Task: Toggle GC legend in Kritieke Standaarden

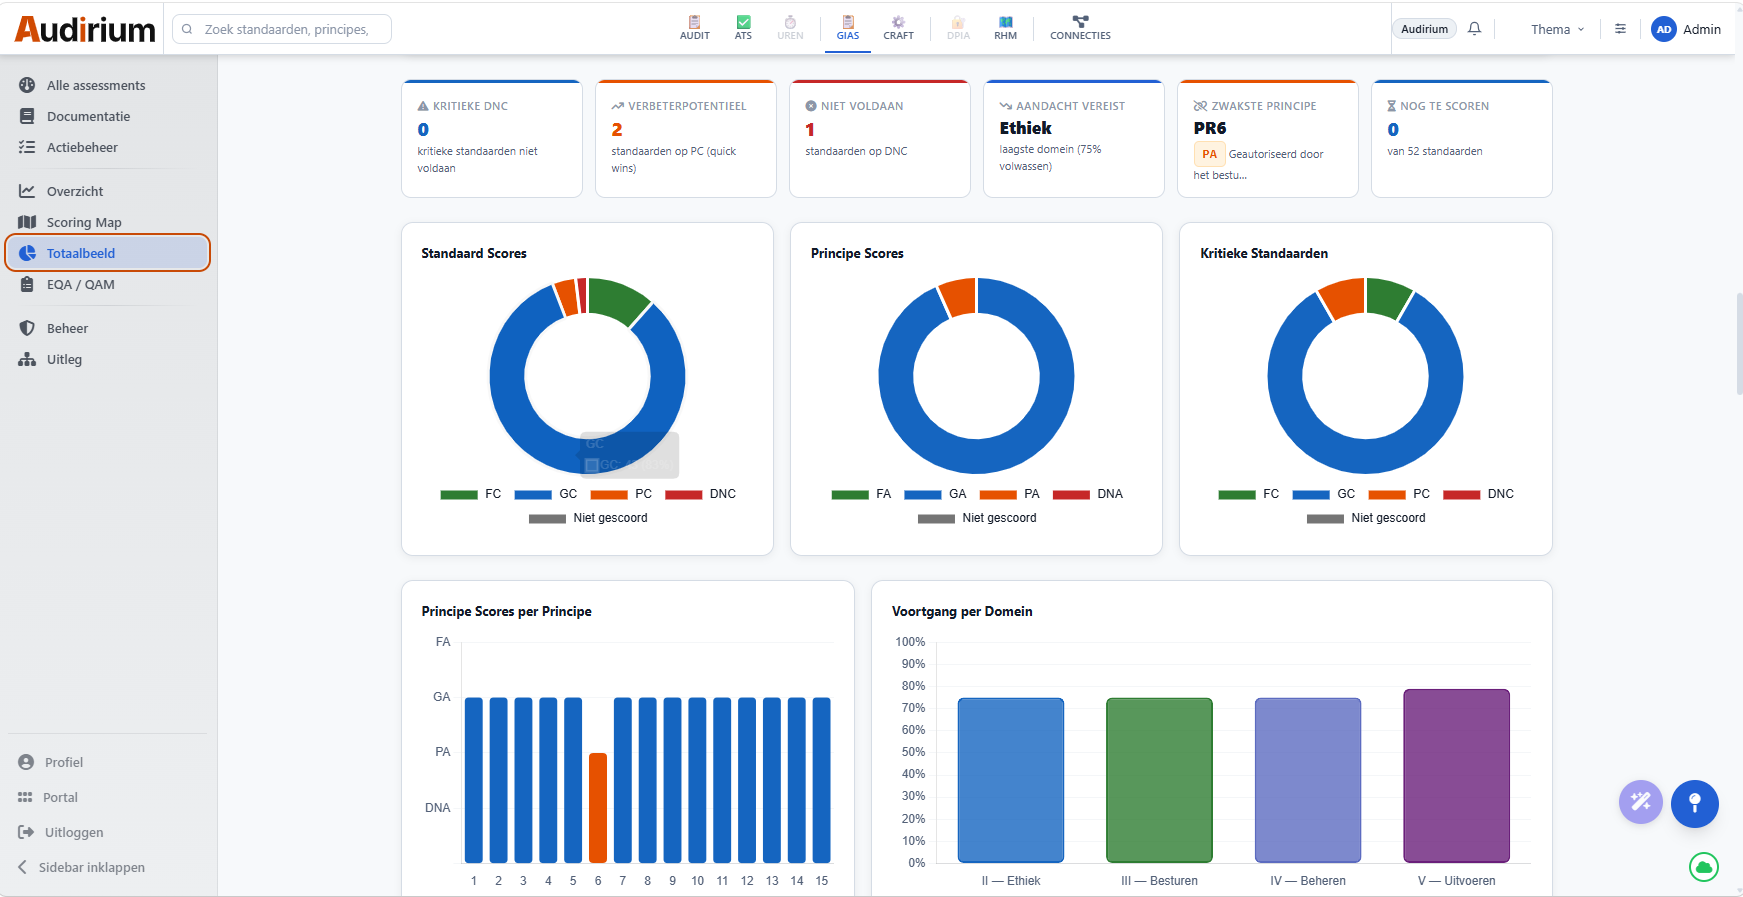Action: [x=1324, y=494]
